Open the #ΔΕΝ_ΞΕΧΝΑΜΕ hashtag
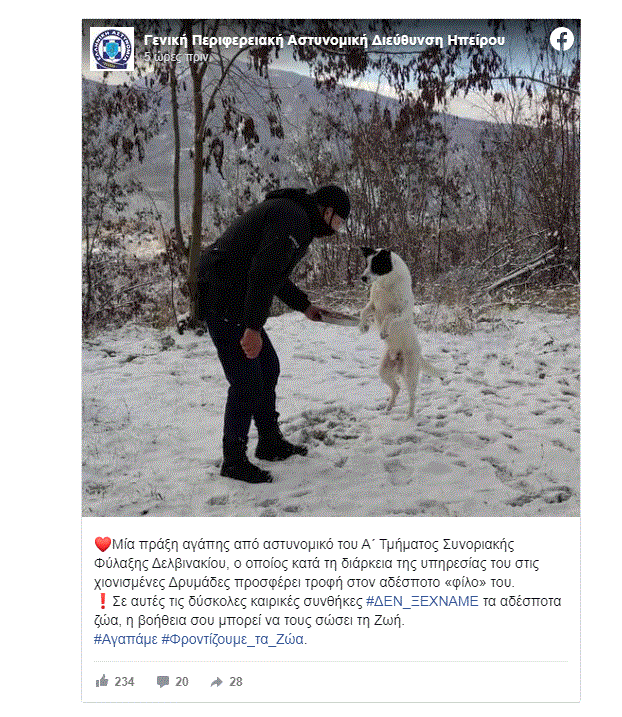This screenshot has height=717, width=622. point(422,601)
